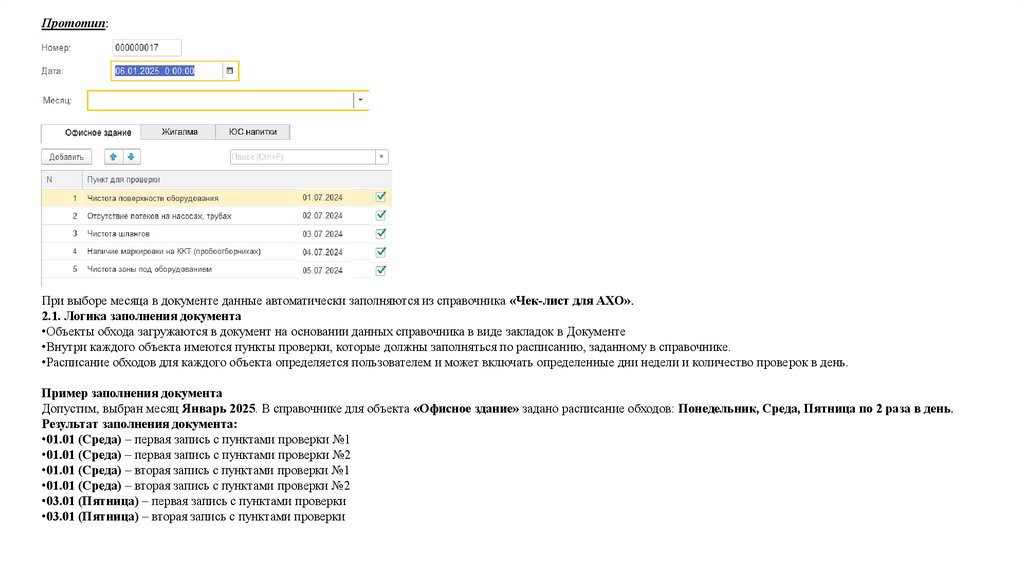Click the N column header
1024x574 pixels.
(62, 180)
